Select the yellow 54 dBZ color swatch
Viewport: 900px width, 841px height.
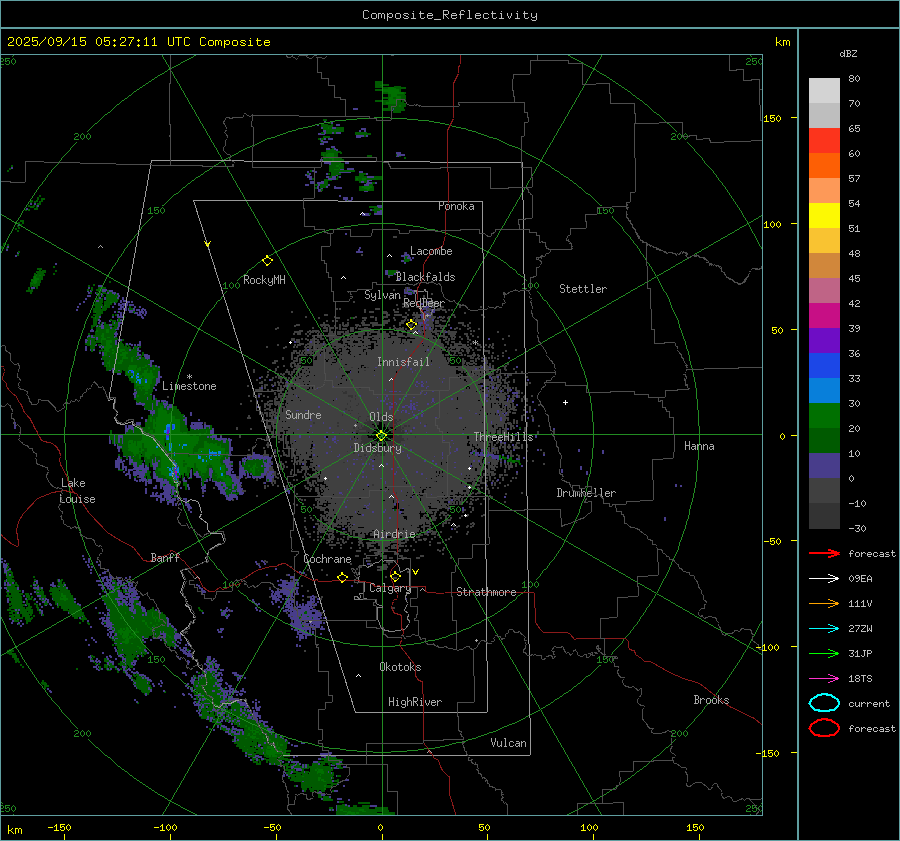(824, 215)
